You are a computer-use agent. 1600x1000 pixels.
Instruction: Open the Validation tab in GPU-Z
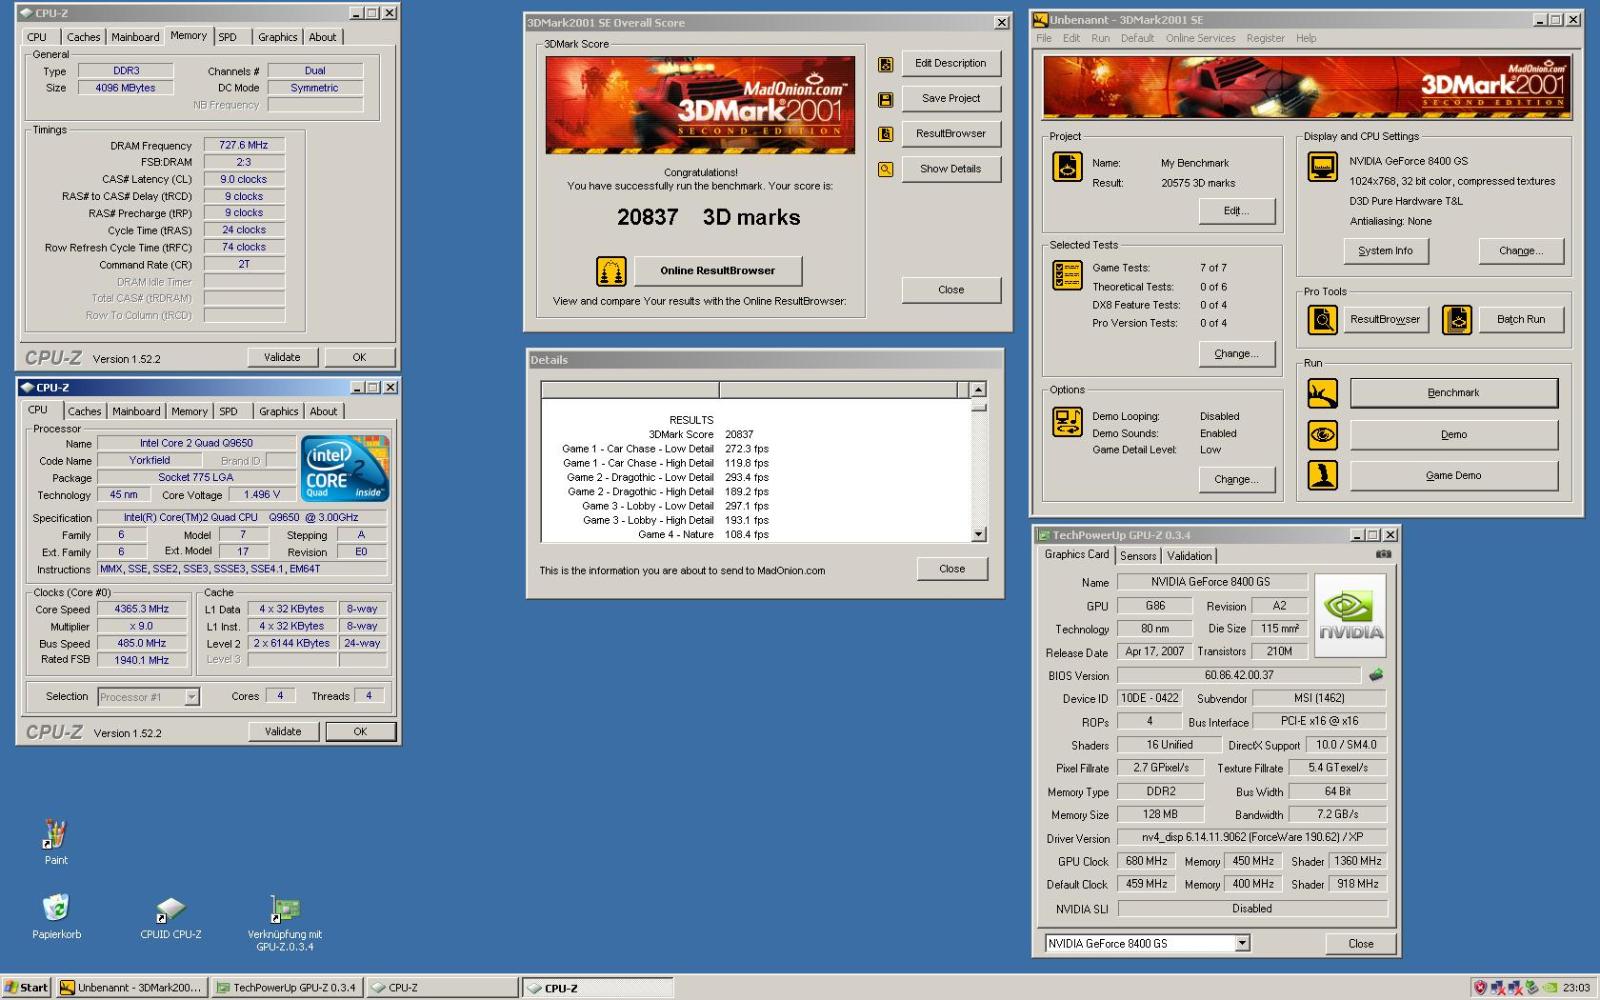pos(1189,556)
